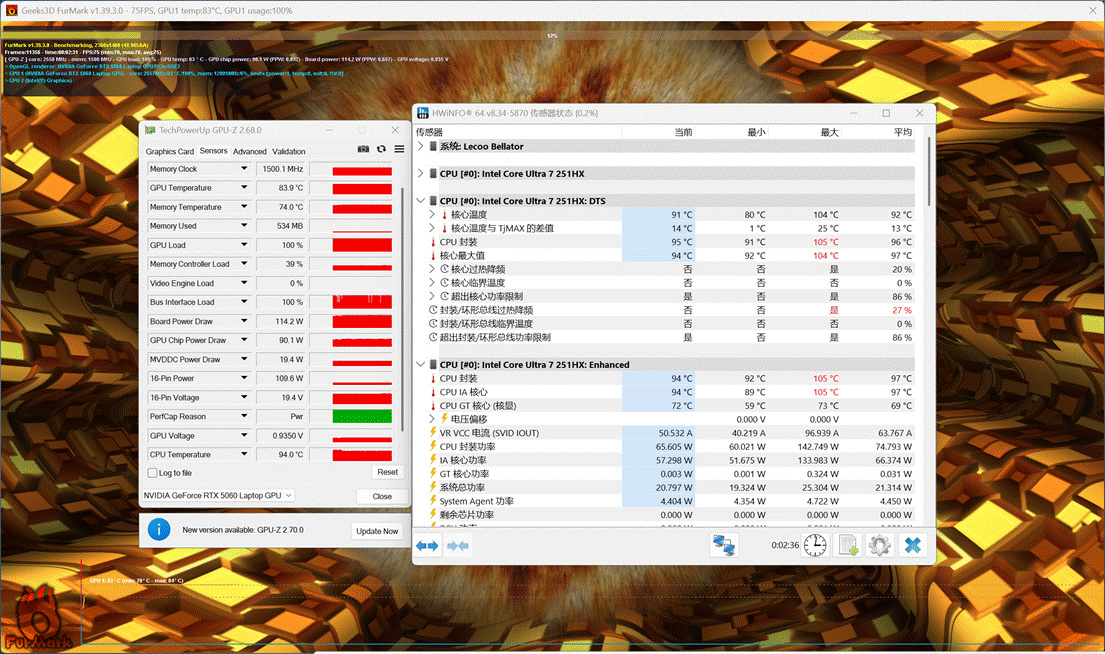Click lightning icon beside VR VCC 电流

click(x=433, y=432)
